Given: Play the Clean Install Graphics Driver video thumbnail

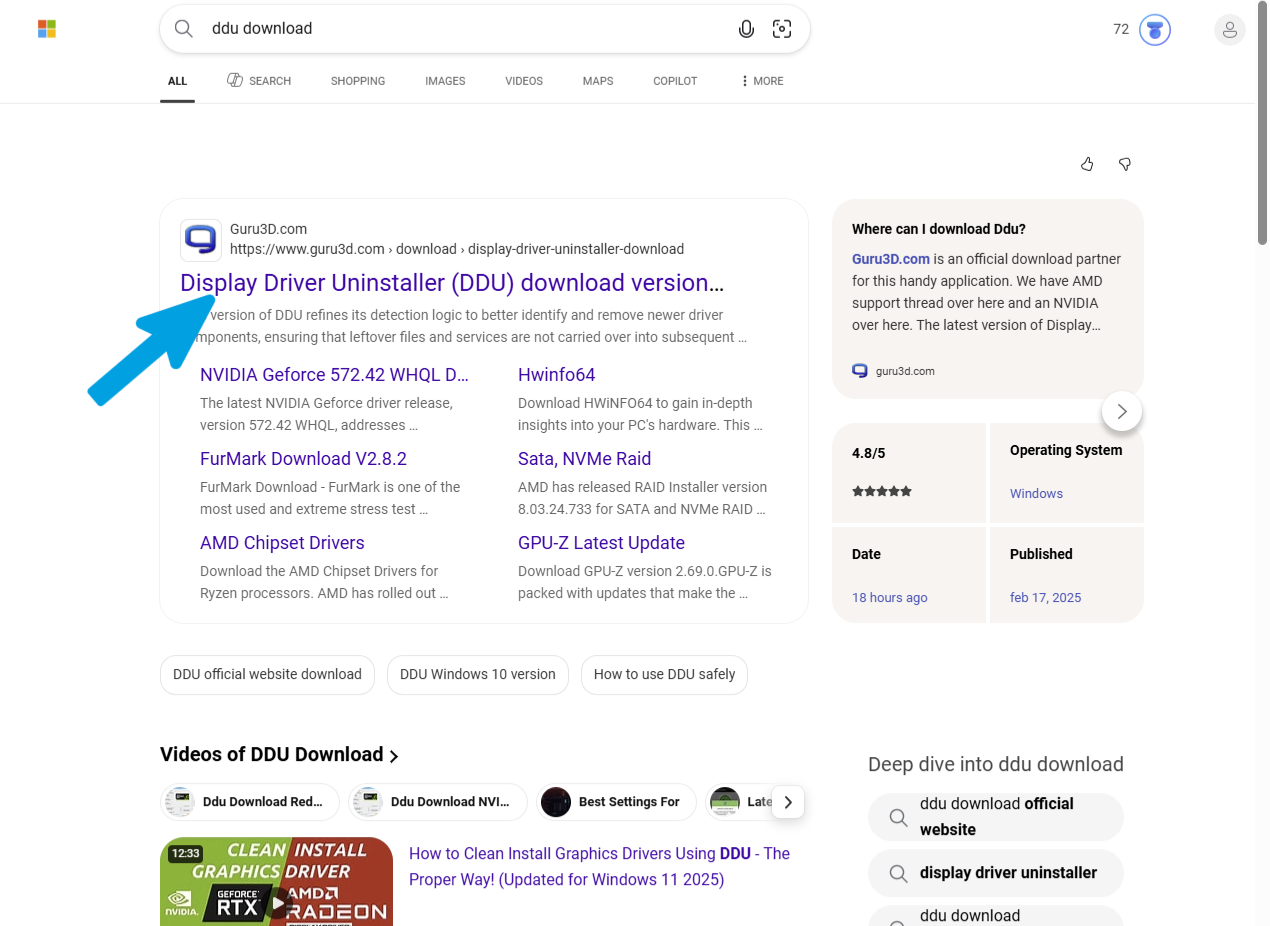Looking at the screenshot, I should pyautogui.click(x=276, y=881).
